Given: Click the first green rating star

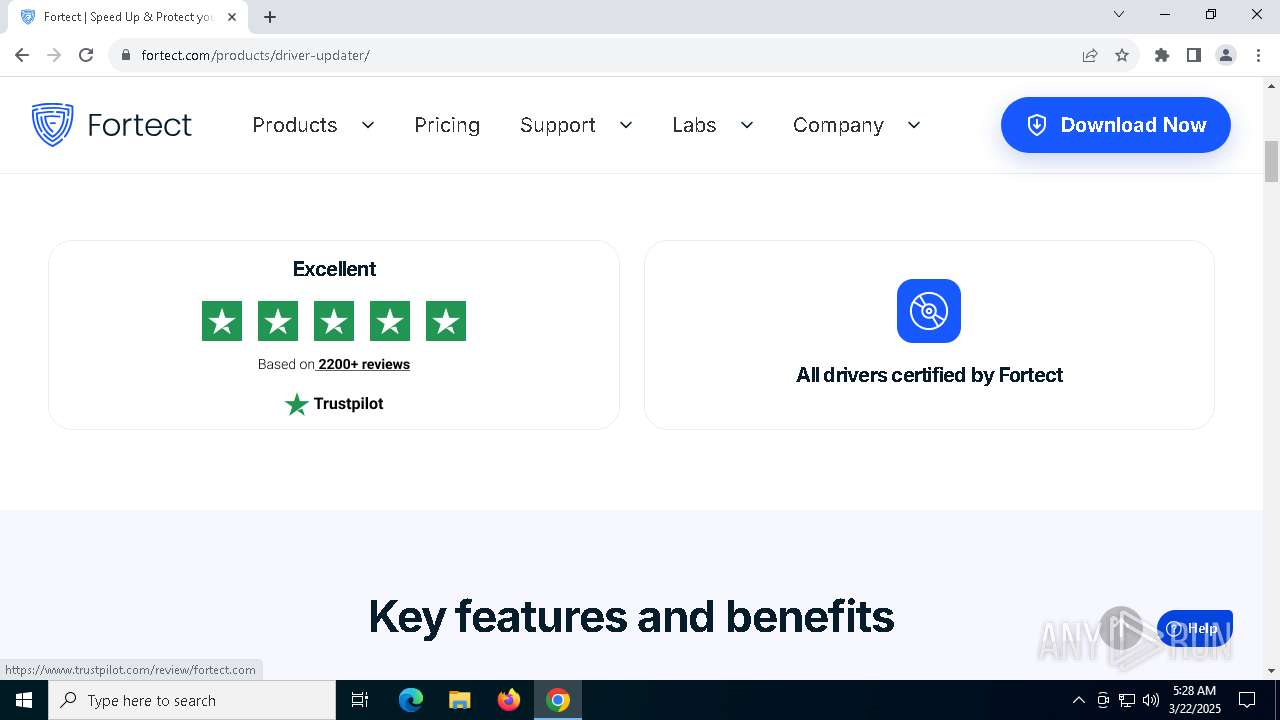Looking at the screenshot, I should coord(222,321).
